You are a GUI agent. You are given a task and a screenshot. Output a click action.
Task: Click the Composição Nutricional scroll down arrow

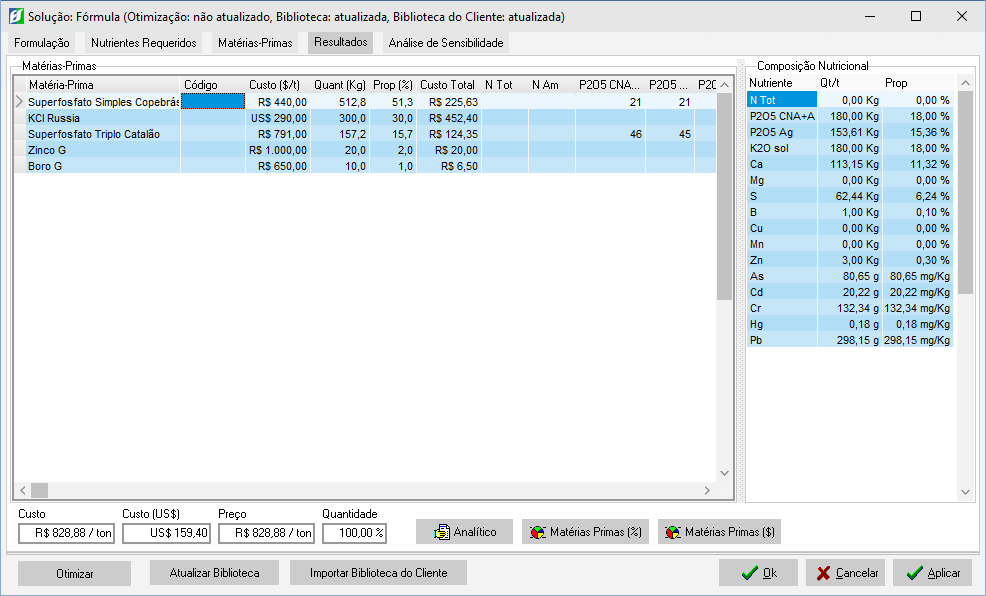point(965,492)
